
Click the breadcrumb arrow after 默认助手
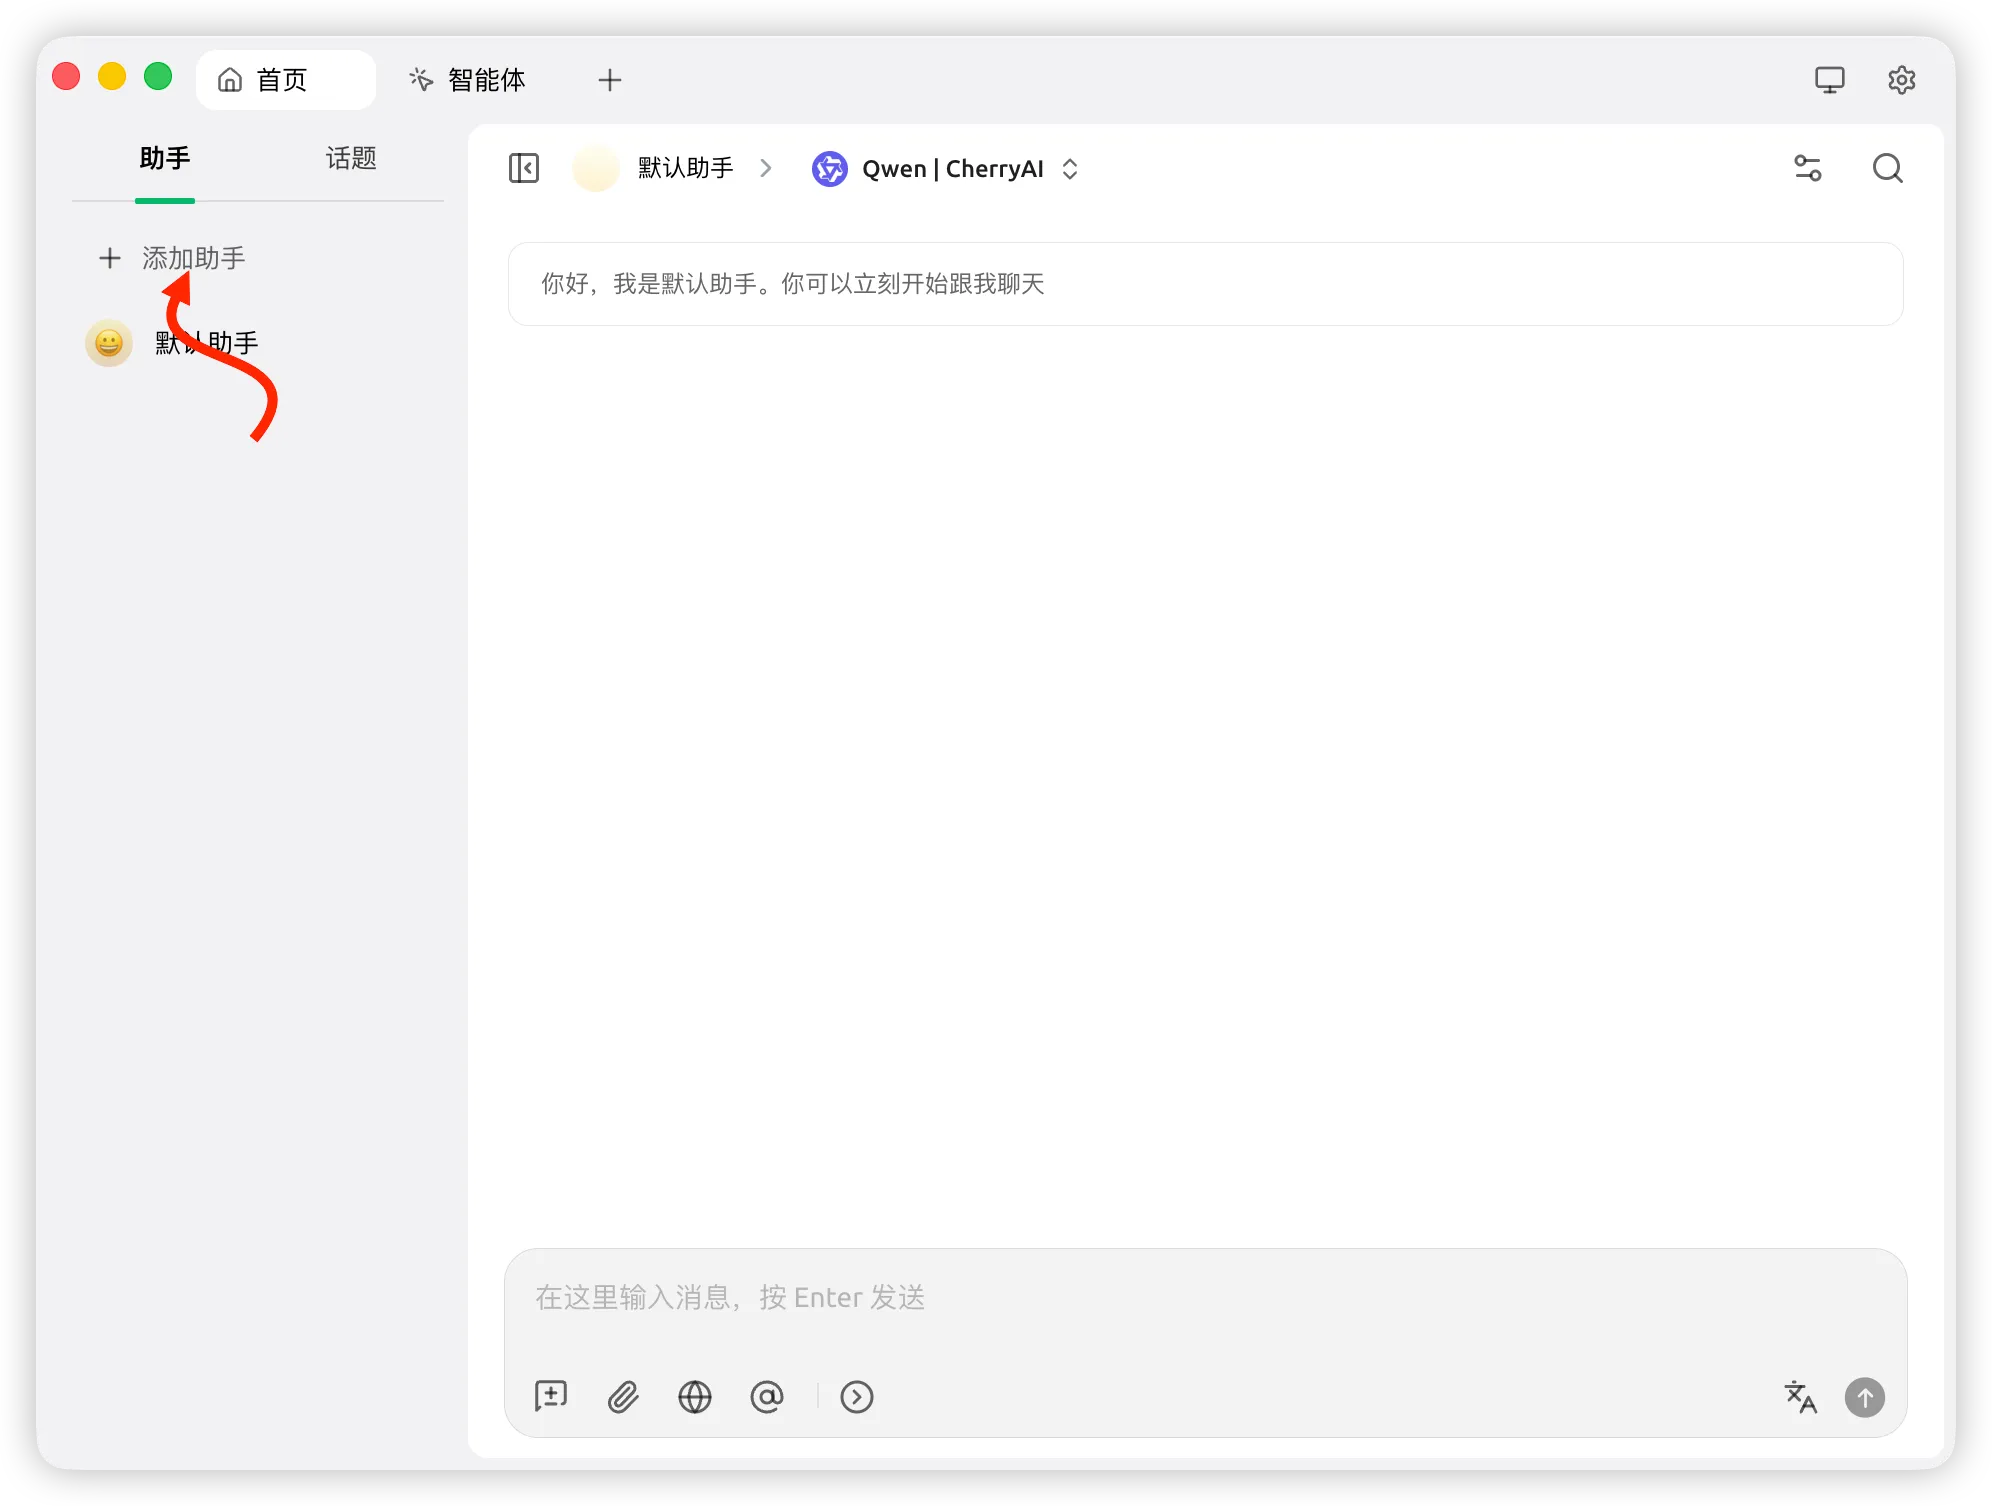click(x=766, y=168)
